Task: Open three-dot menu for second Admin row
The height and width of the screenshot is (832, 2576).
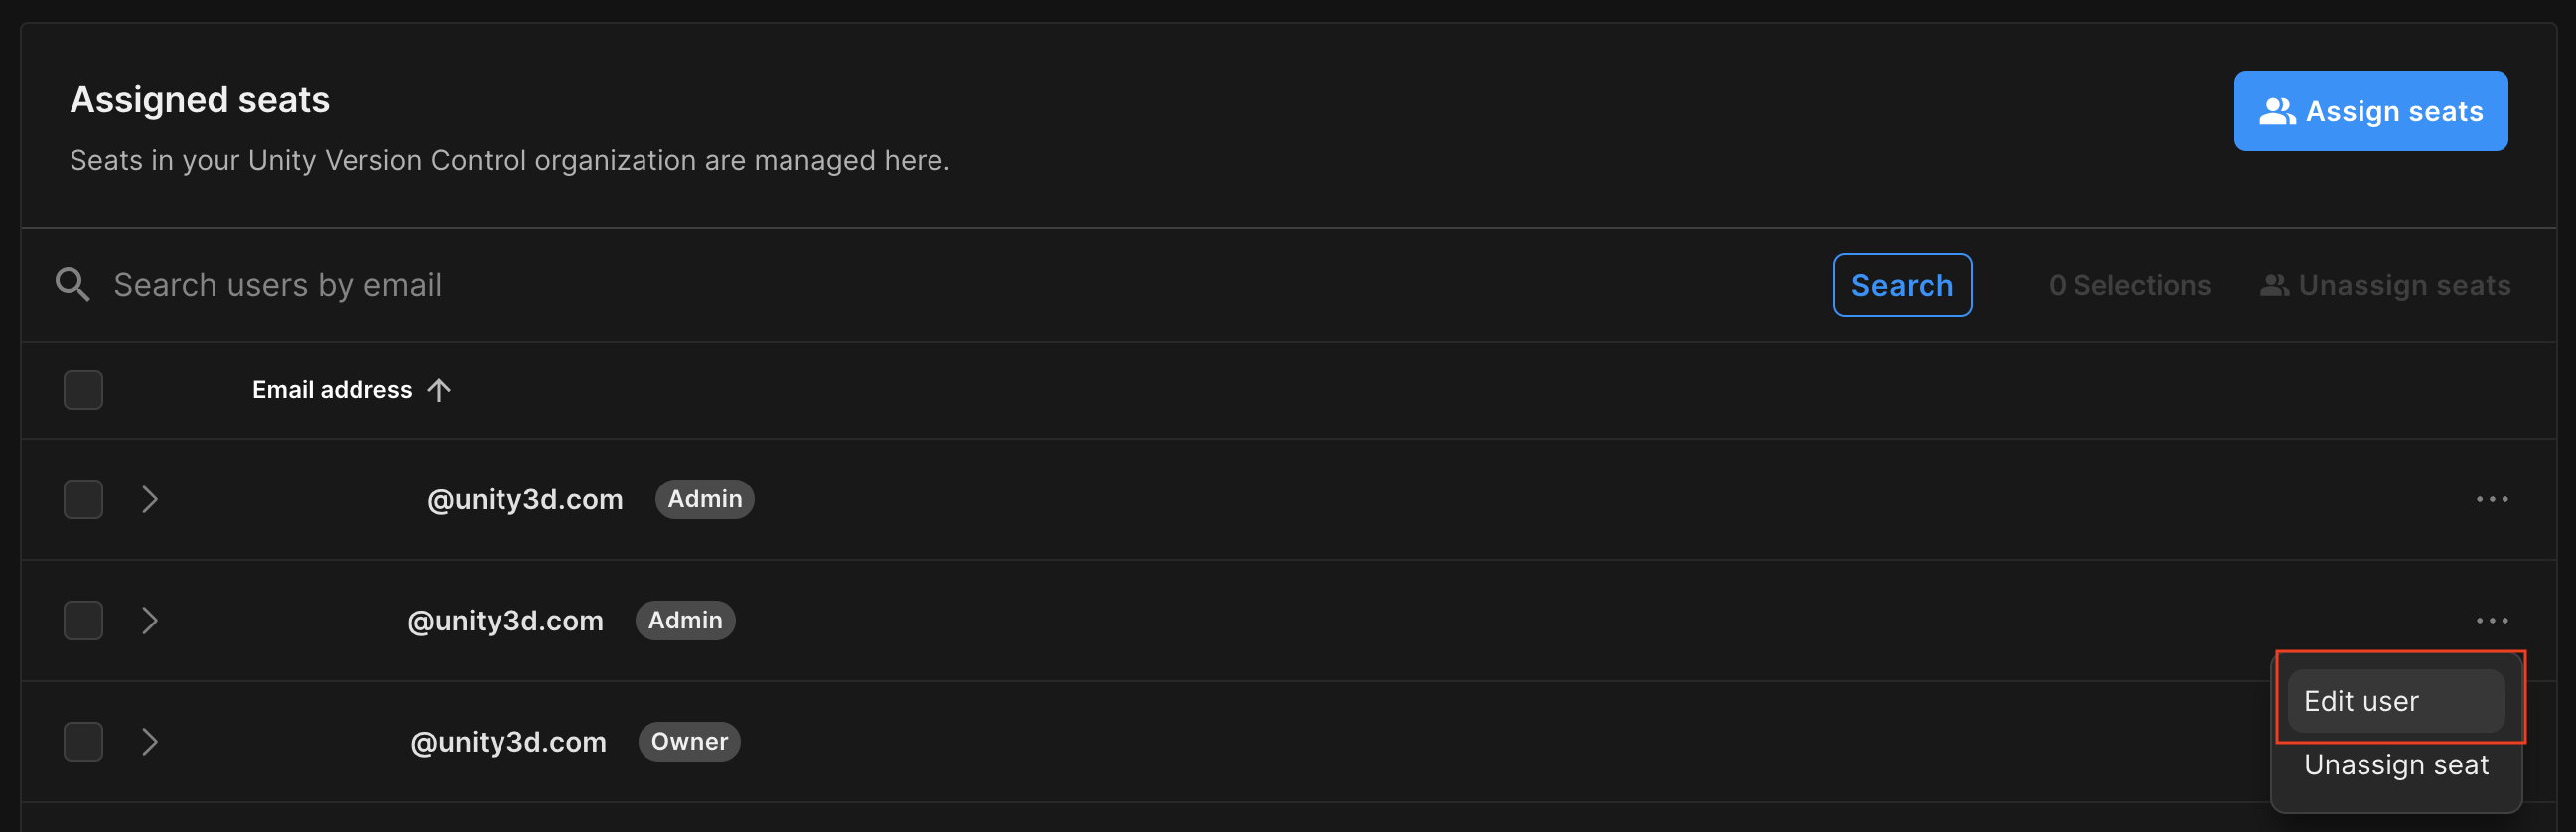Action: point(2491,620)
